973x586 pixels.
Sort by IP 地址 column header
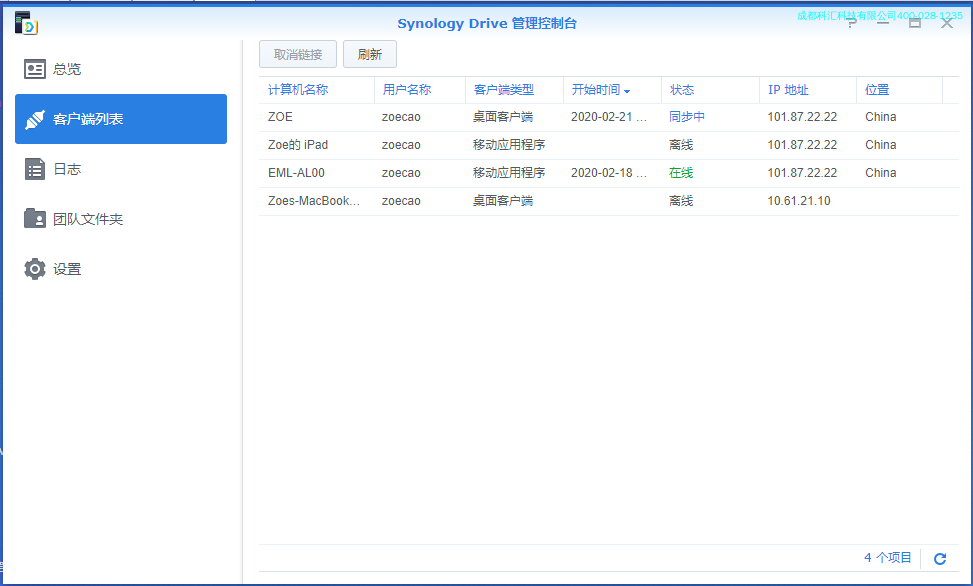pyautogui.click(x=788, y=90)
